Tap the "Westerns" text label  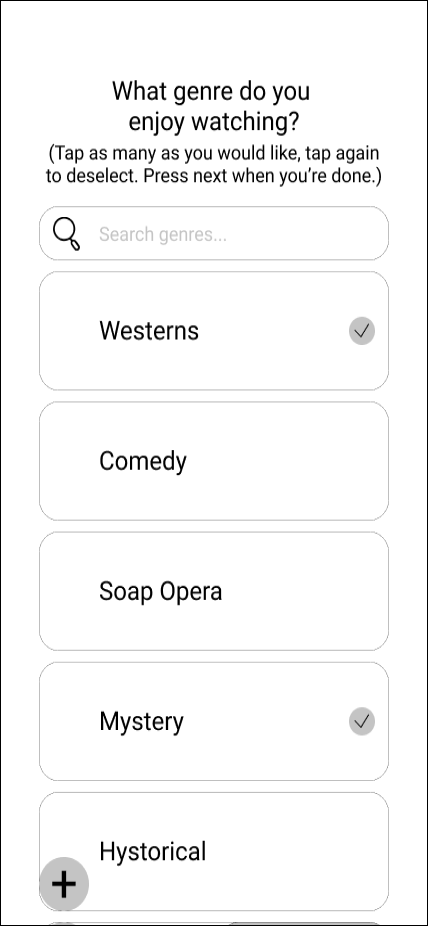click(149, 331)
